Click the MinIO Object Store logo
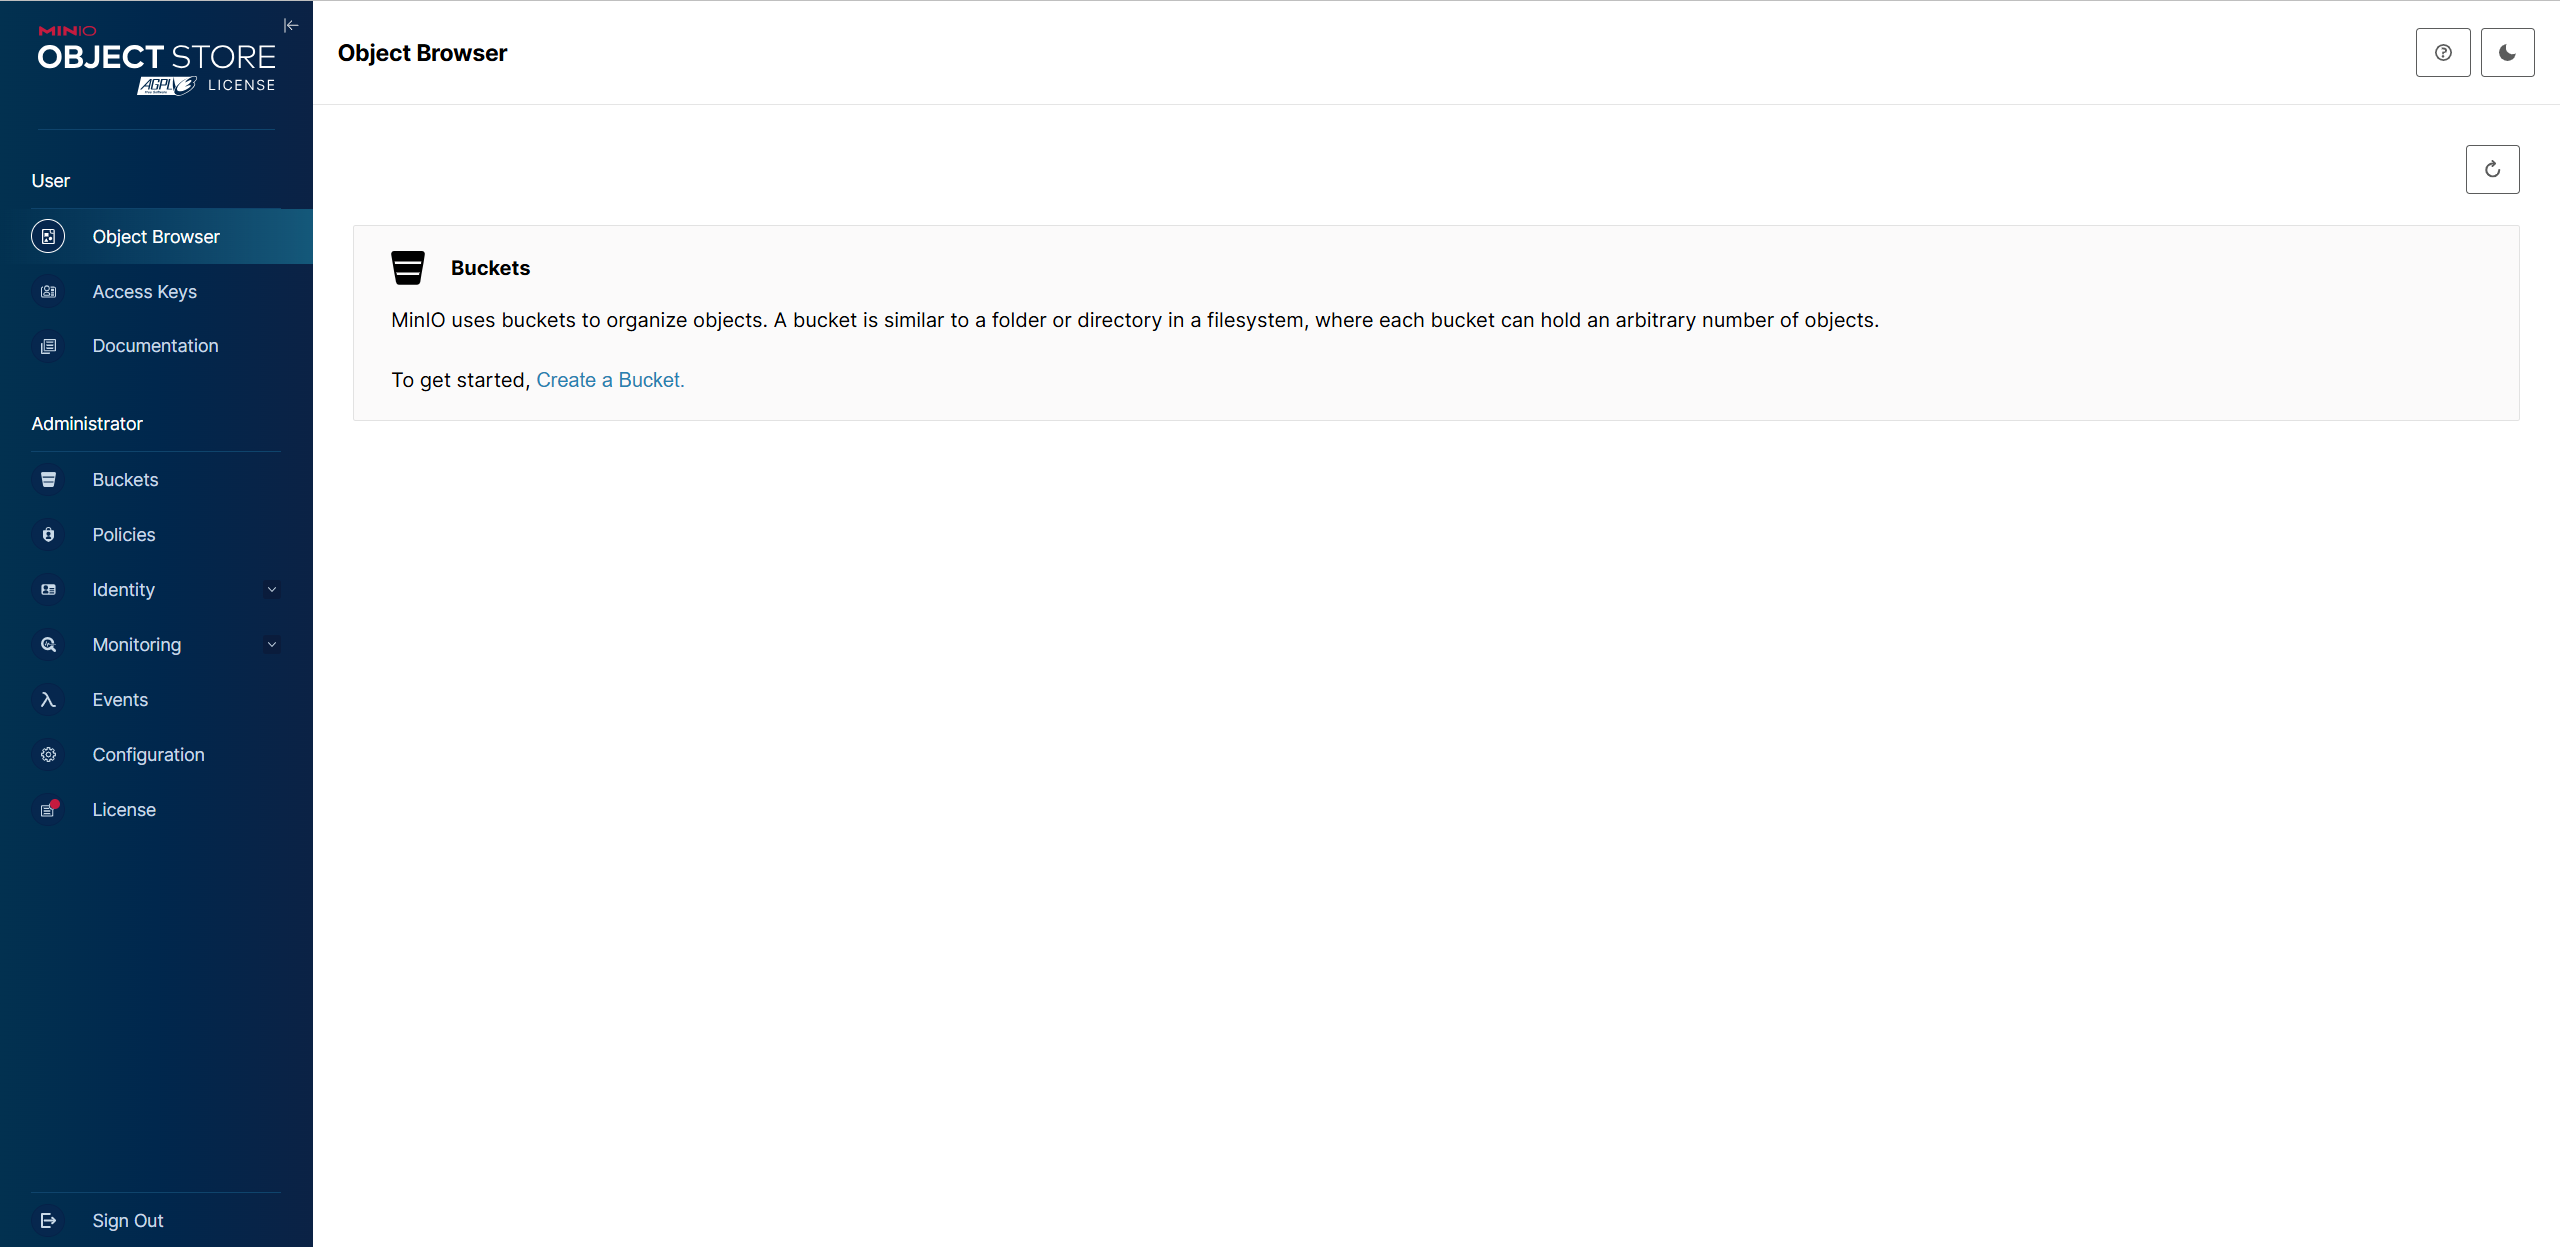The height and width of the screenshot is (1247, 2560). [x=157, y=60]
